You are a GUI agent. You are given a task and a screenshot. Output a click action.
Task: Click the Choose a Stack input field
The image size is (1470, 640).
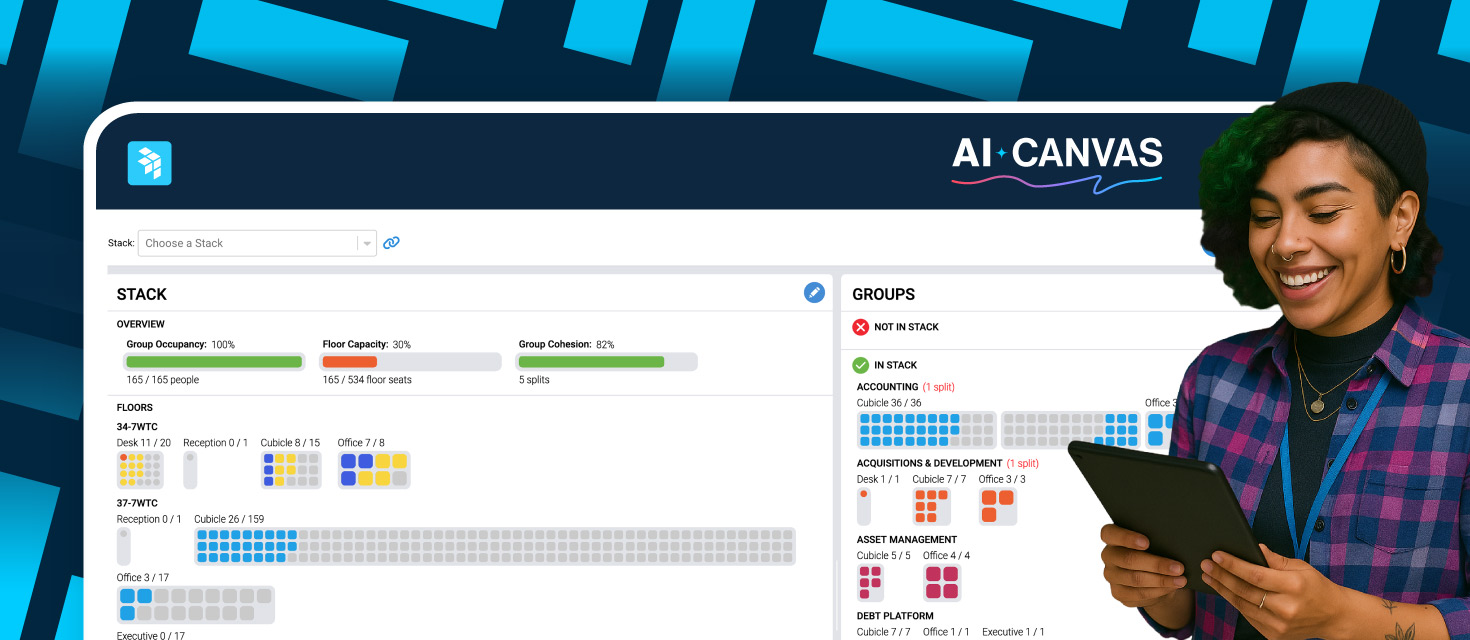pos(248,243)
